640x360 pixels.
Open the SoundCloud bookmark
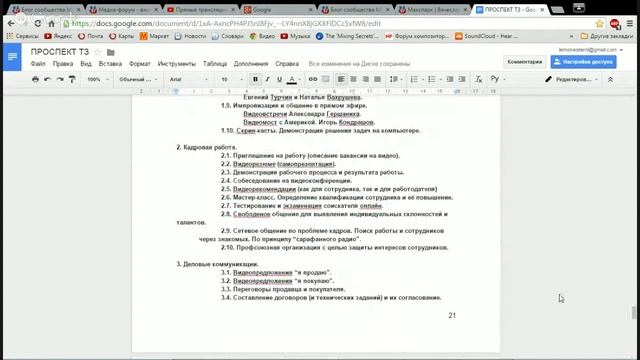click(486, 36)
